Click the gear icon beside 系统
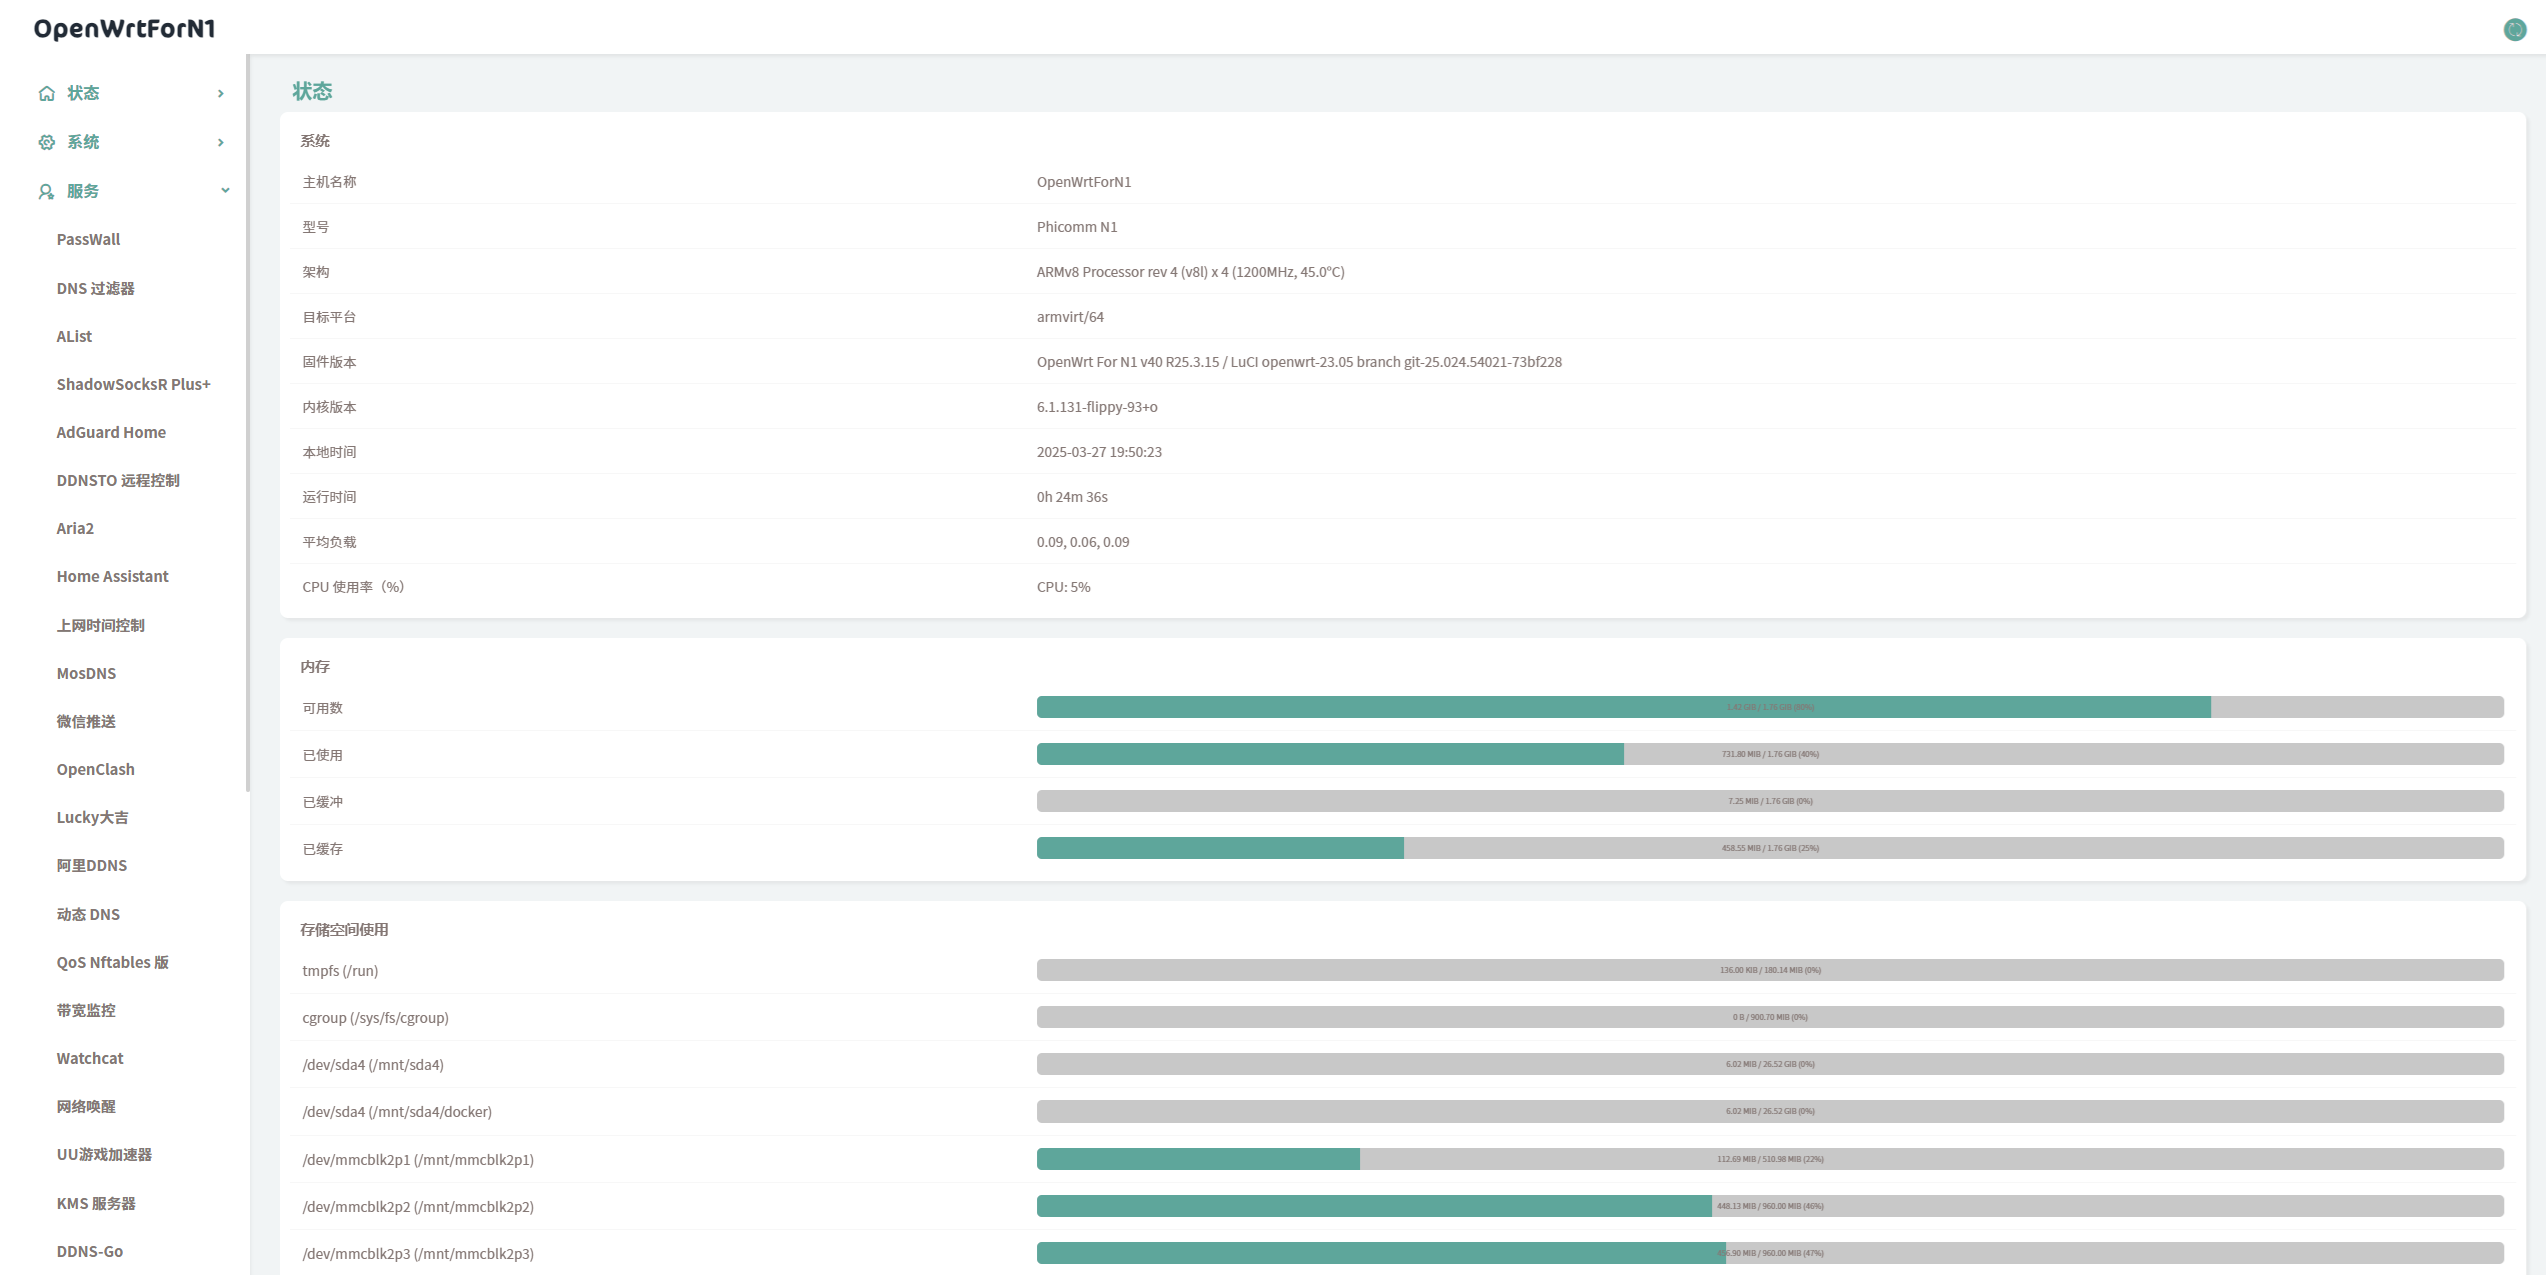The image size is (2546, 1275). pyautogui.click(x=46, y=143)
